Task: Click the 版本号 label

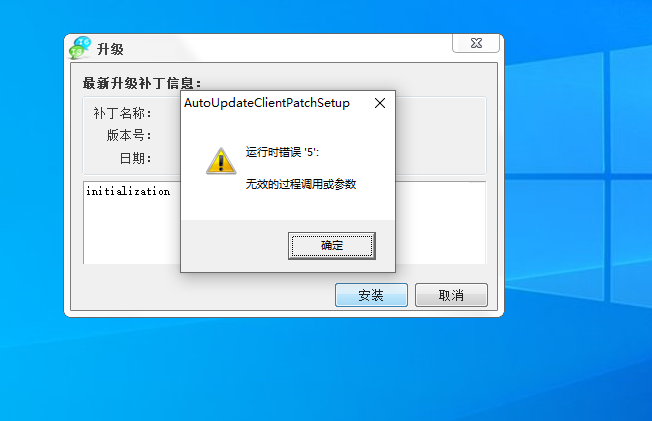Action: (129, 135)
